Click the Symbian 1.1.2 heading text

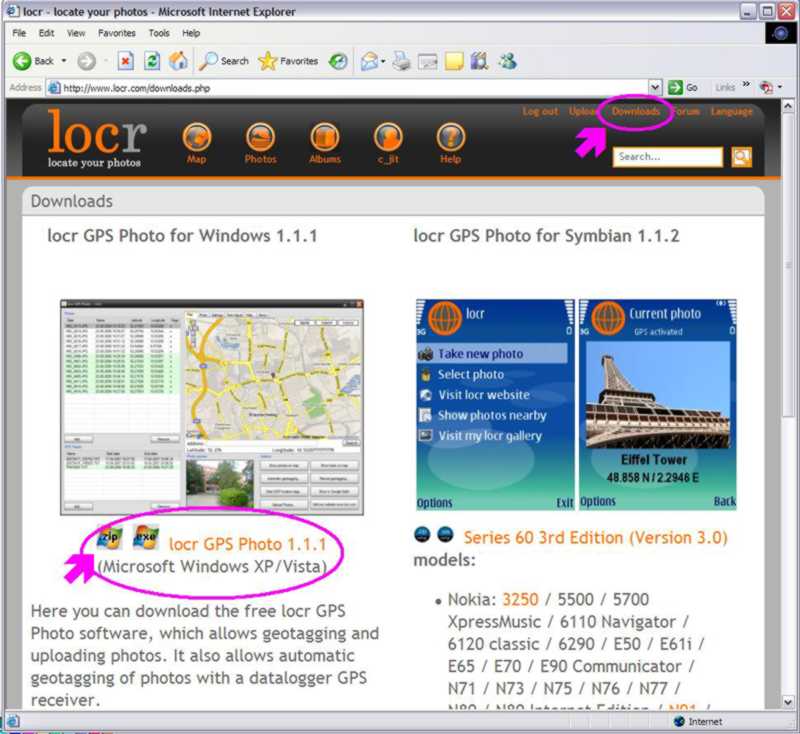click(x=546, y=236)
